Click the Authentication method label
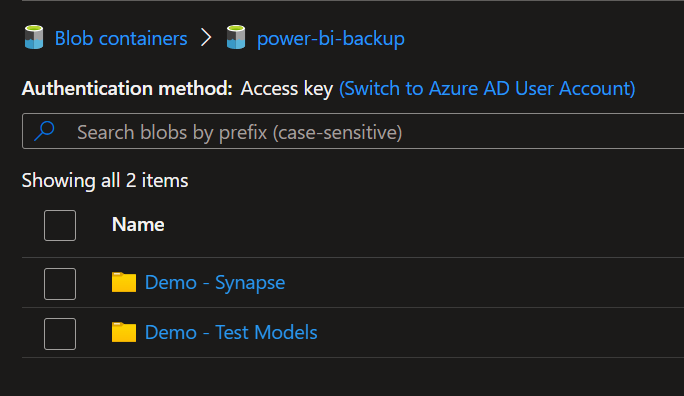This screenshot has height=396, width=684. (127, 89)
